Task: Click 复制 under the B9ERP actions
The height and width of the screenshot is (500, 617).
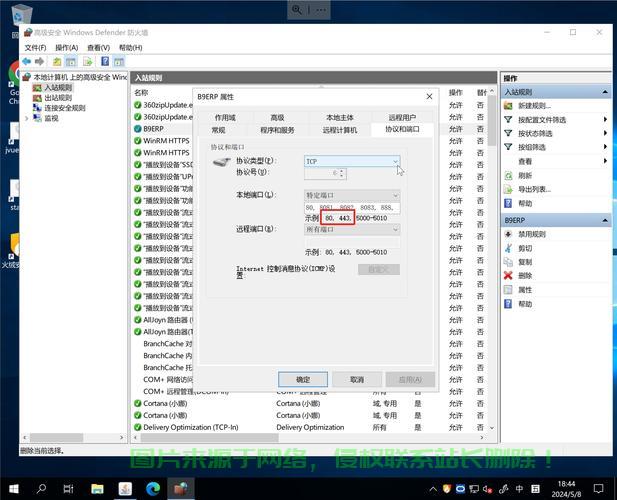Action: coord(525,262)
